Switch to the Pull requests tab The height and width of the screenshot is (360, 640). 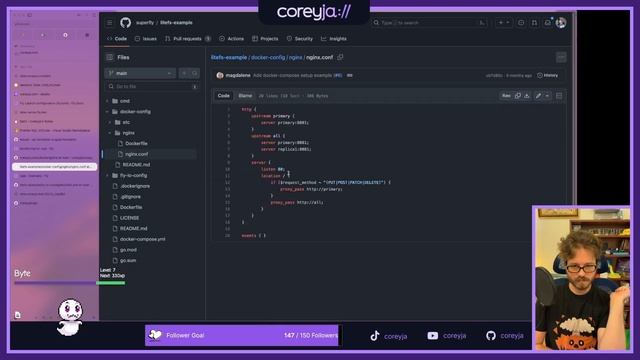click(x=188, y=39)
